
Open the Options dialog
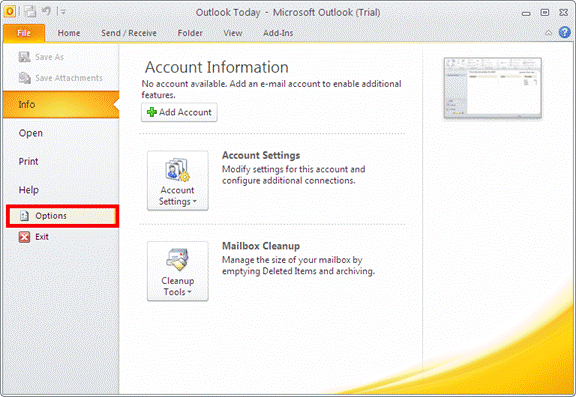click(62, 216)
